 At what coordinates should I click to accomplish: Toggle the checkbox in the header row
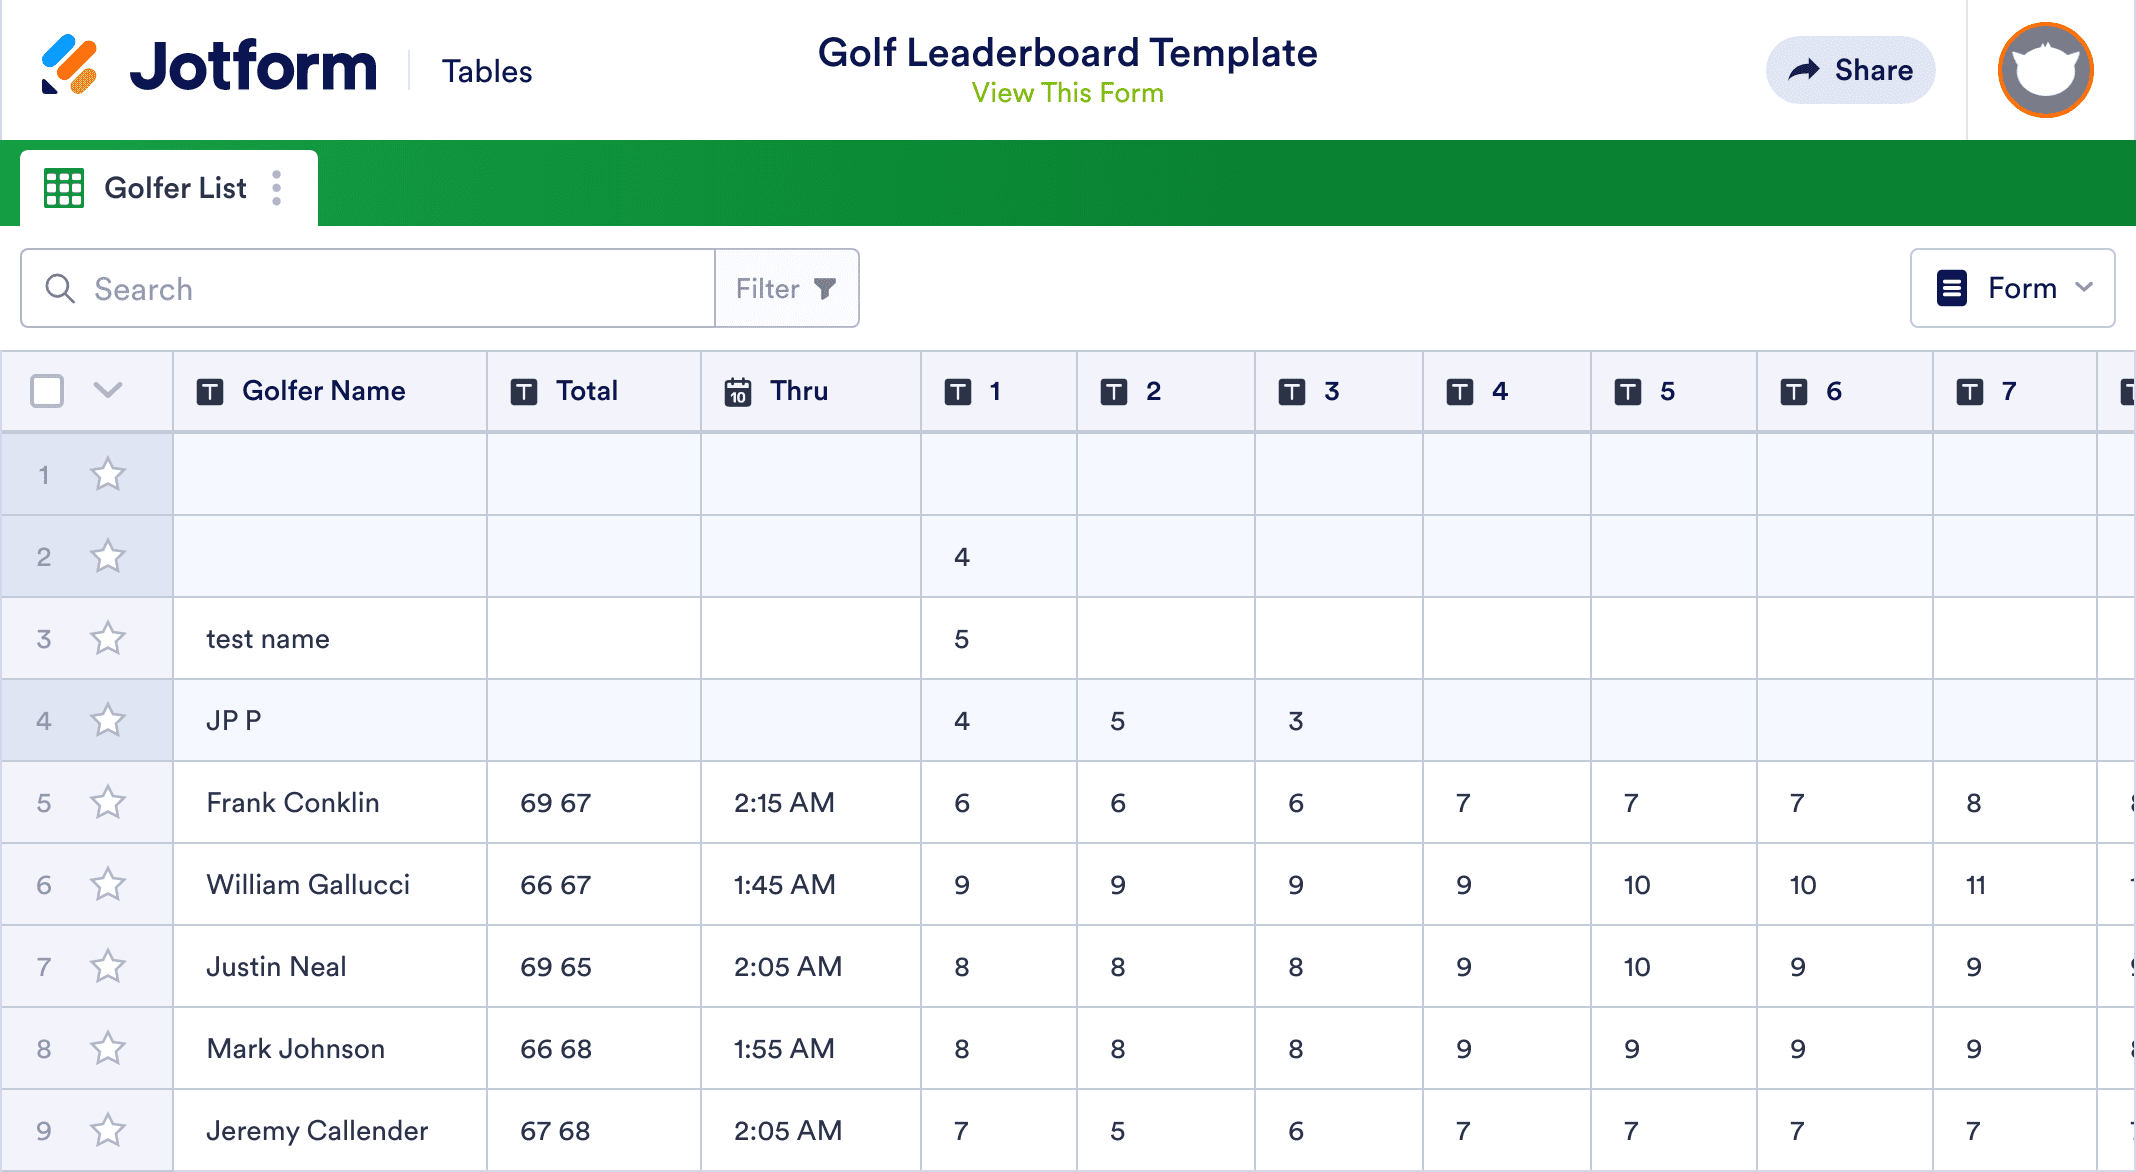pos(48,391)
